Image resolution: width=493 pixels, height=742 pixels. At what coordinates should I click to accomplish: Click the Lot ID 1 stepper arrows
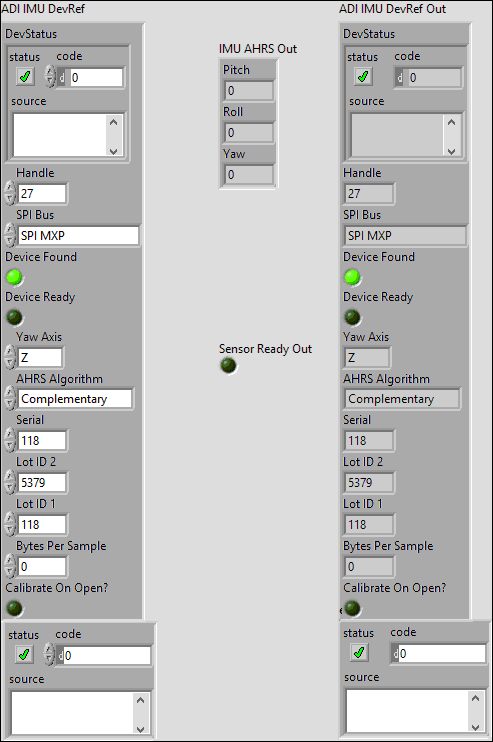(10, 524)
